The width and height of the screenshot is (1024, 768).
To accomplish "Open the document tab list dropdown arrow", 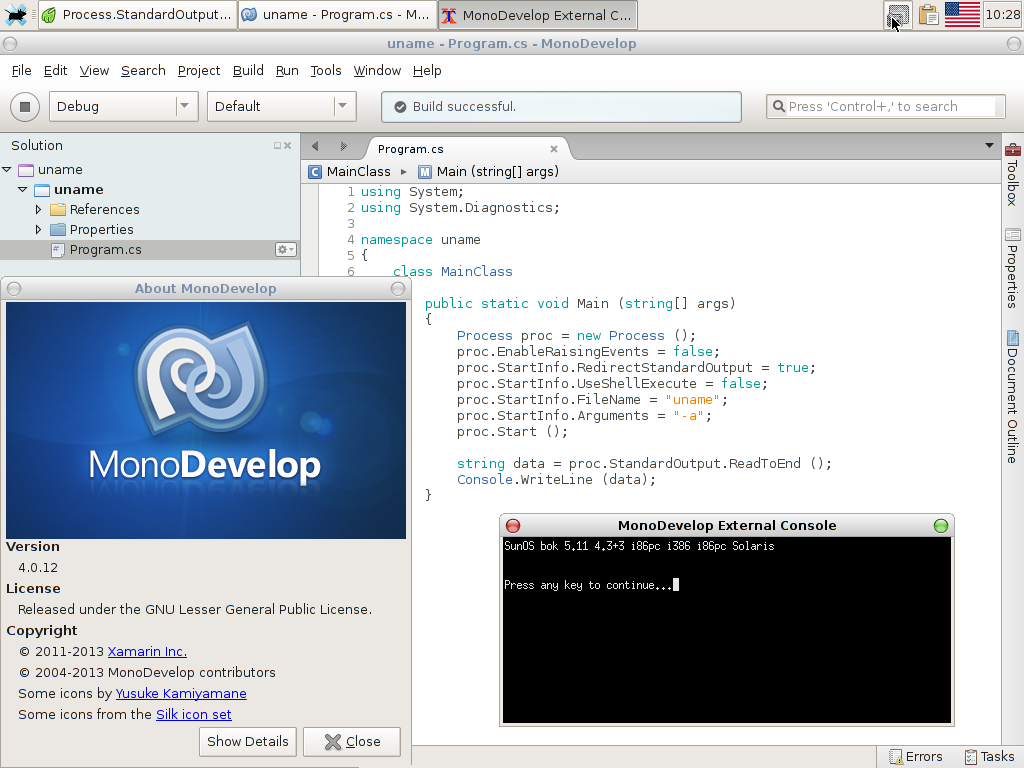I will 989,146.
